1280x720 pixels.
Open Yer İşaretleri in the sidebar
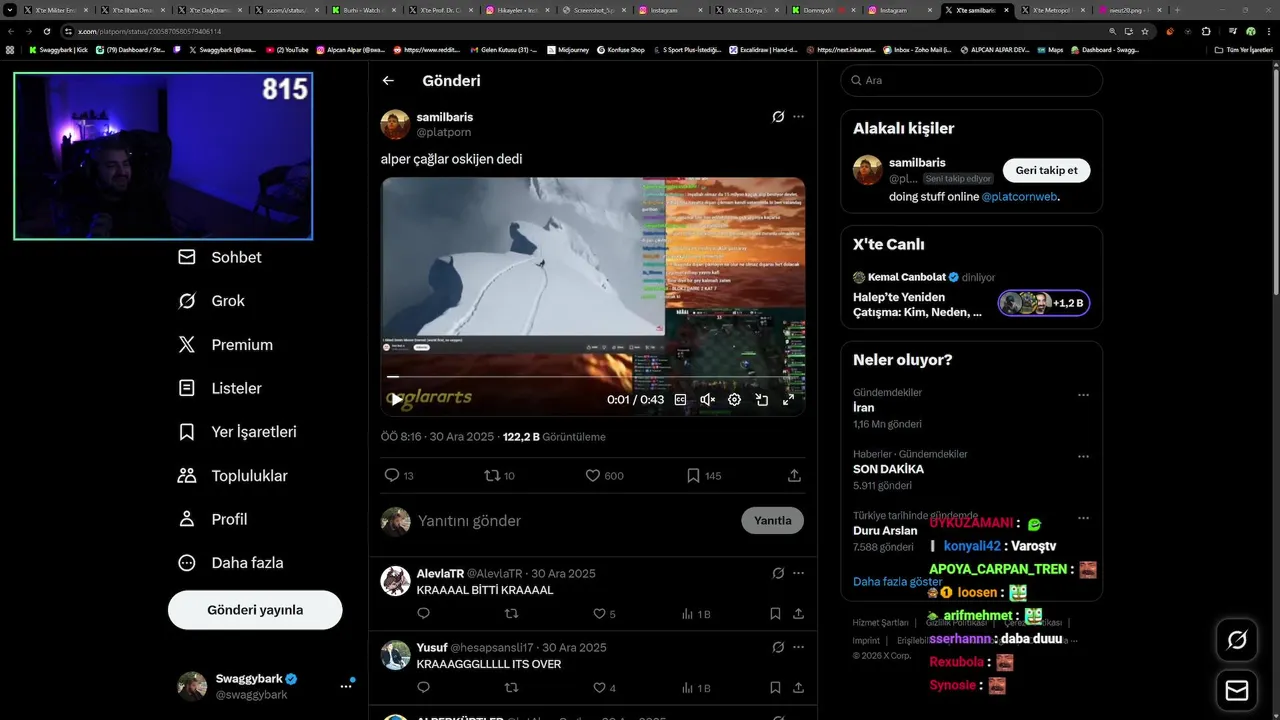[237, 432]
